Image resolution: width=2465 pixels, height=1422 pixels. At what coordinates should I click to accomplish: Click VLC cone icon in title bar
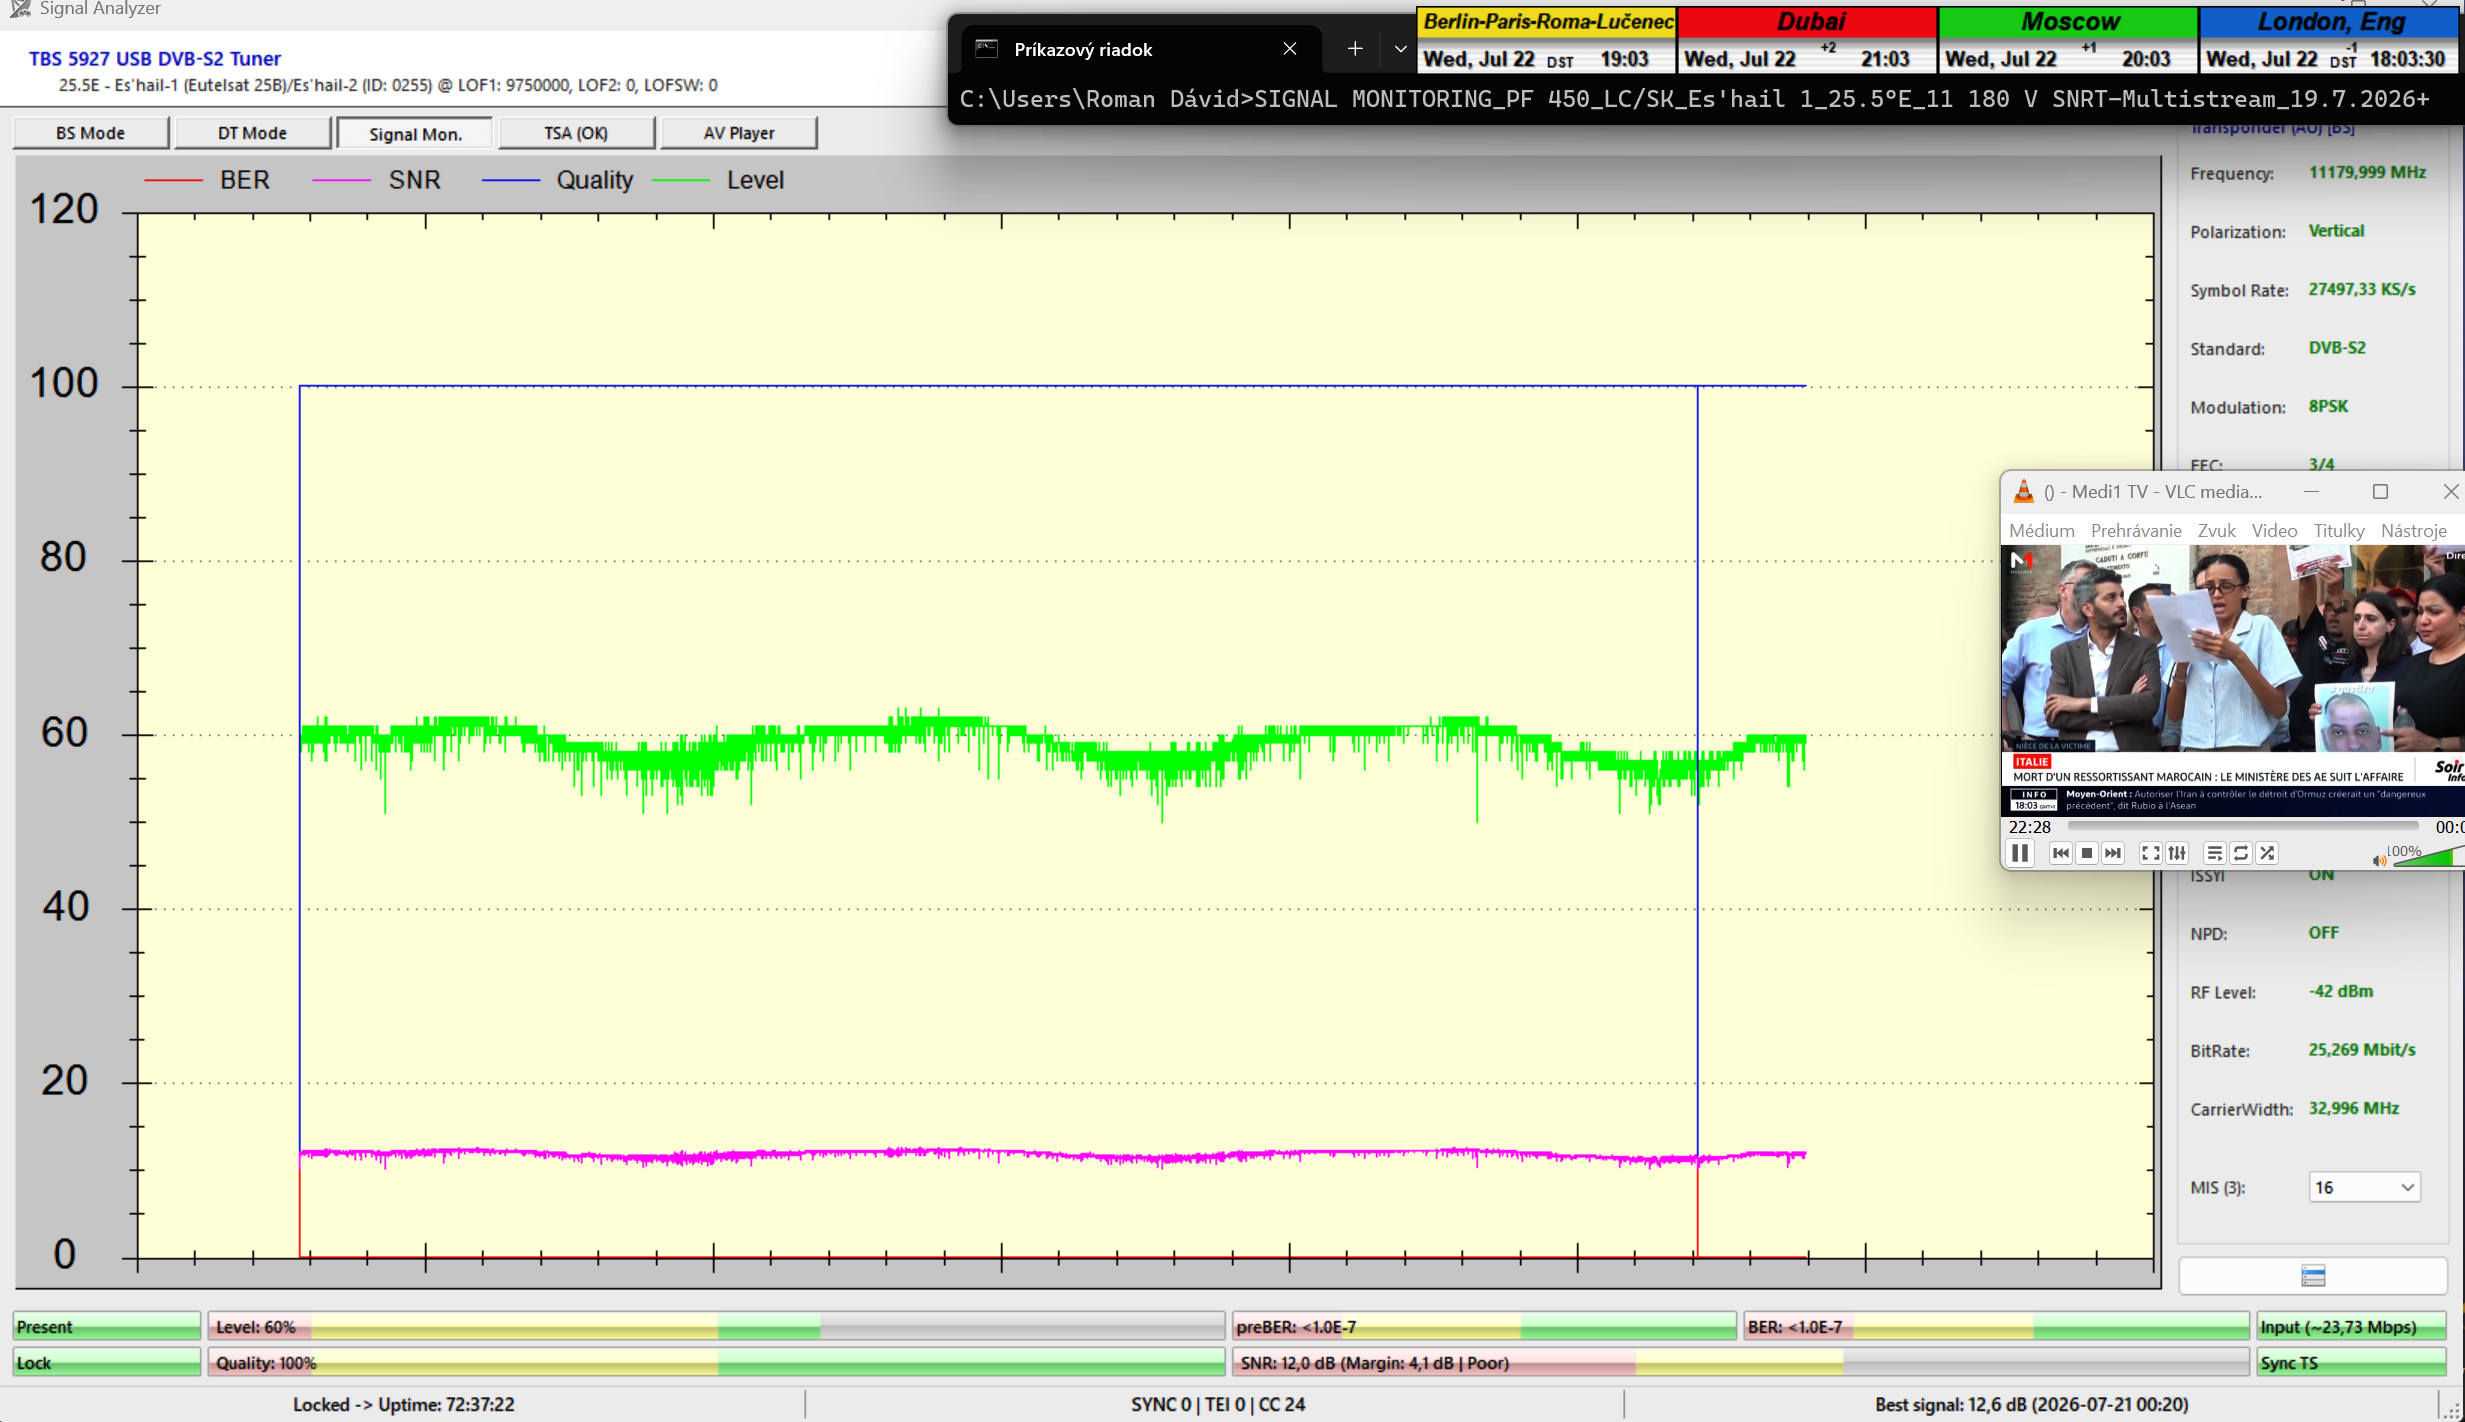coord(2023,491)
